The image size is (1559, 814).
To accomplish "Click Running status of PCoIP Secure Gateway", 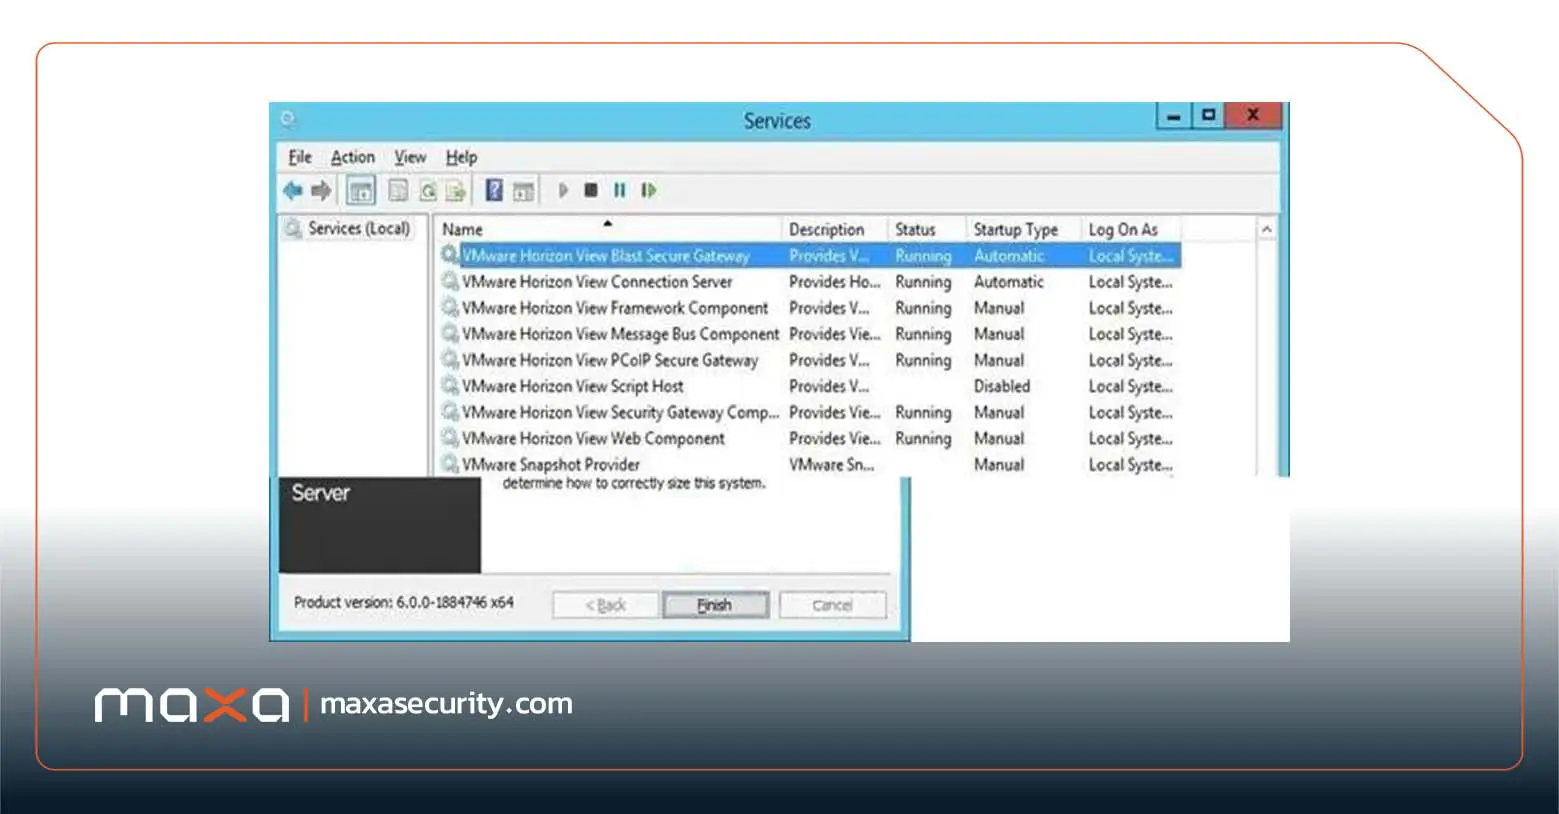I will click(923, 360).
